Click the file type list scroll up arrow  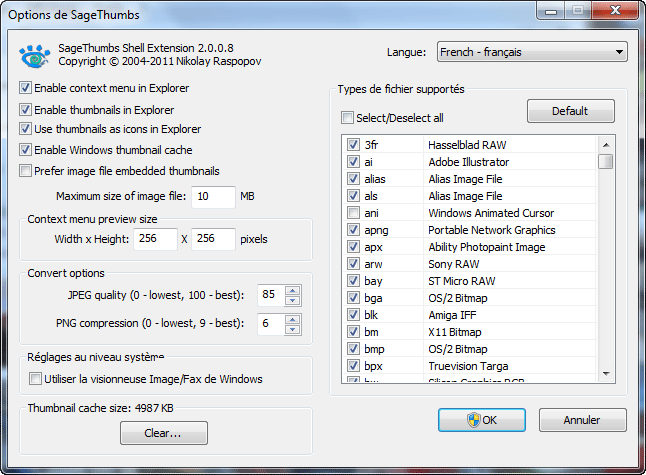[x=606, y=145]
